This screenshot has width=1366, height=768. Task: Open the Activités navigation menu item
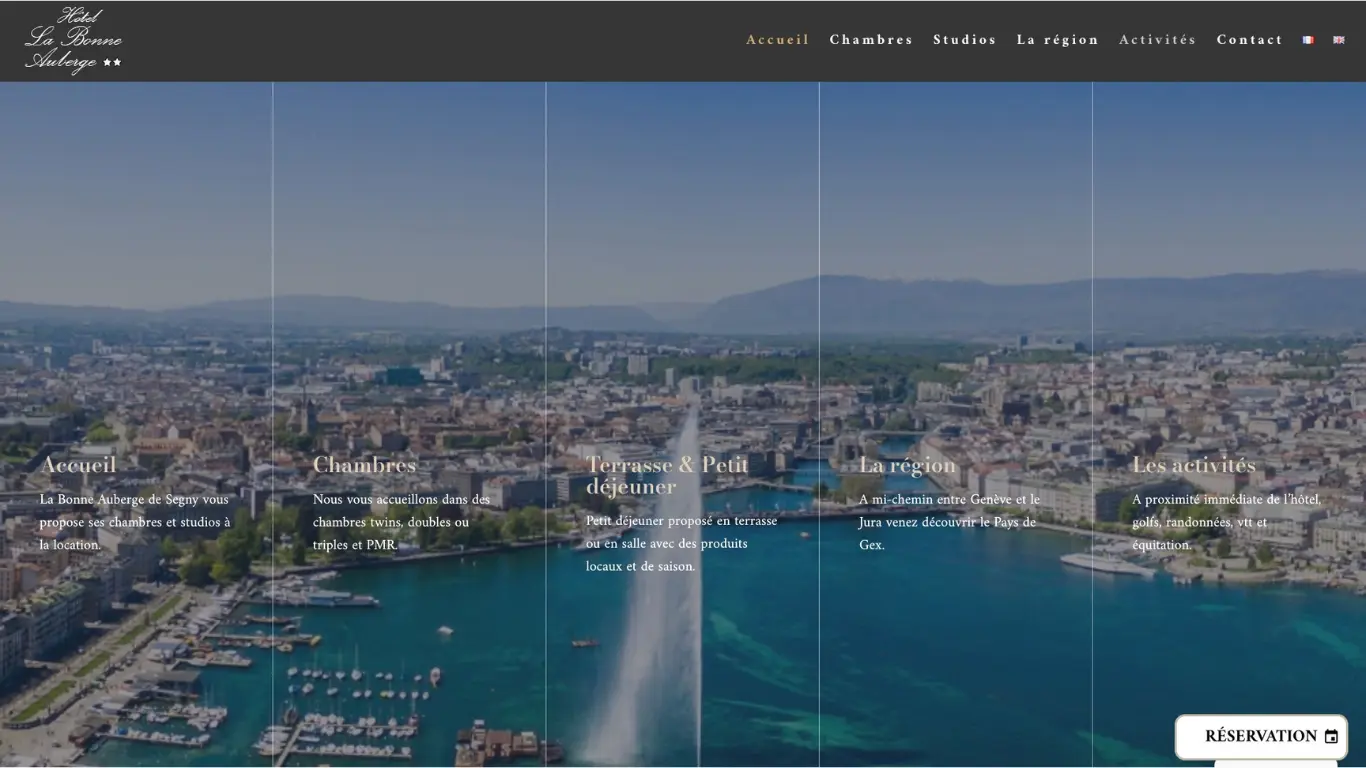[x=1157, y=40]
